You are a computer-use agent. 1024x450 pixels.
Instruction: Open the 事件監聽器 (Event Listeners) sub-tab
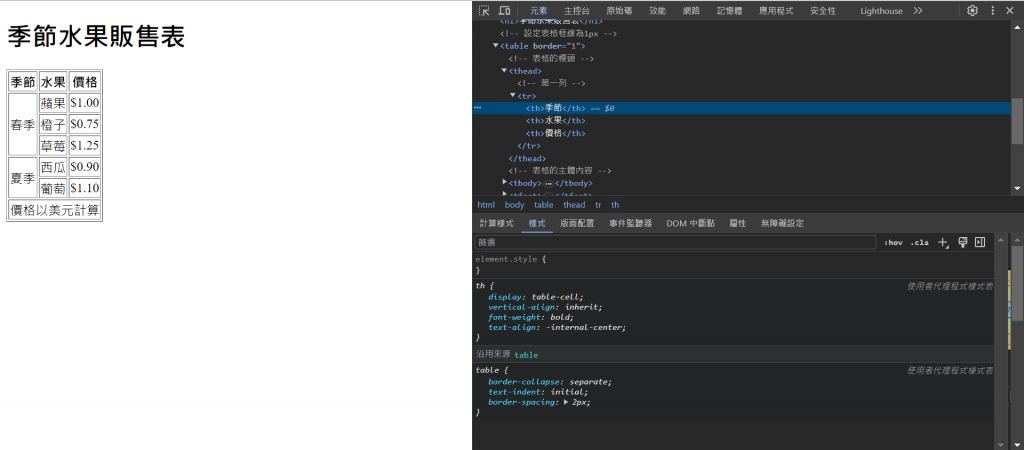point(630,223)
